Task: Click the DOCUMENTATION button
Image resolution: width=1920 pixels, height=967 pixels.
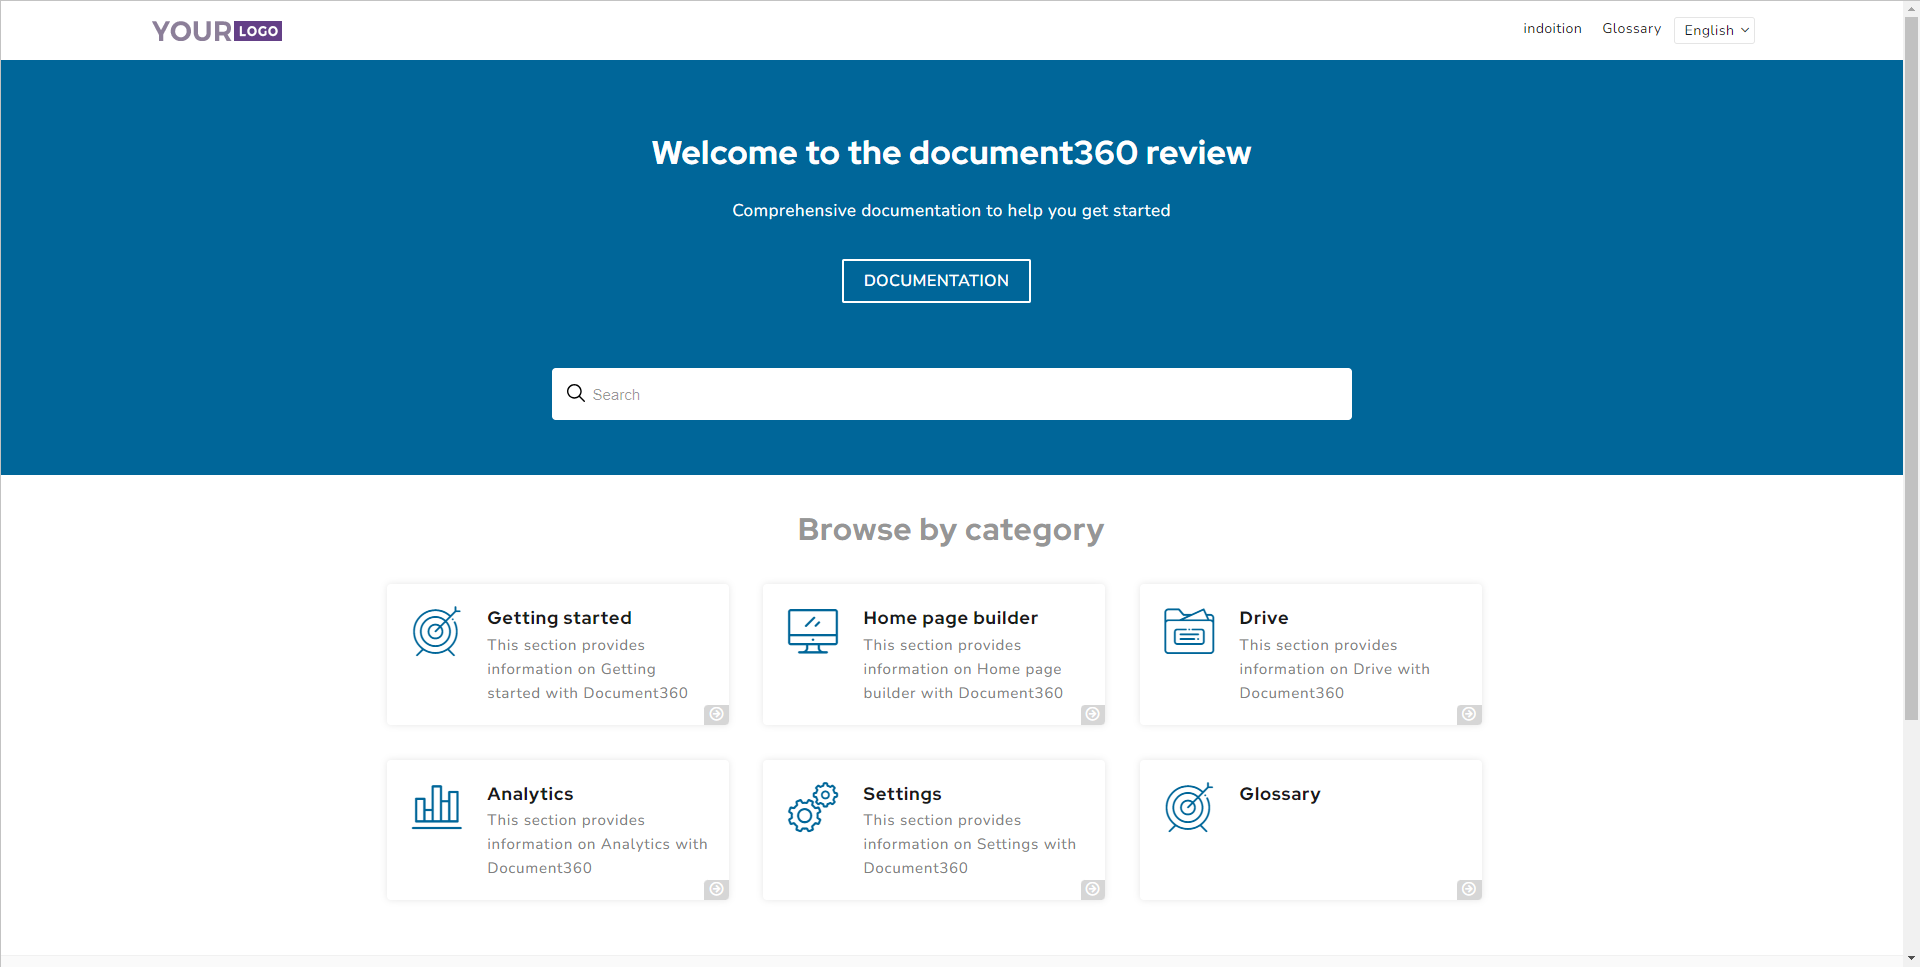Action: click(936, 281)
